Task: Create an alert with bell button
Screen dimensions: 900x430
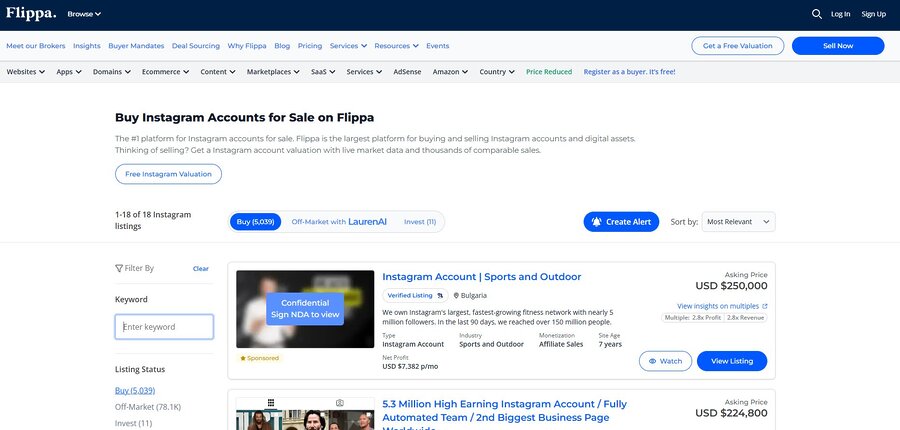Action: coord(621,222)
